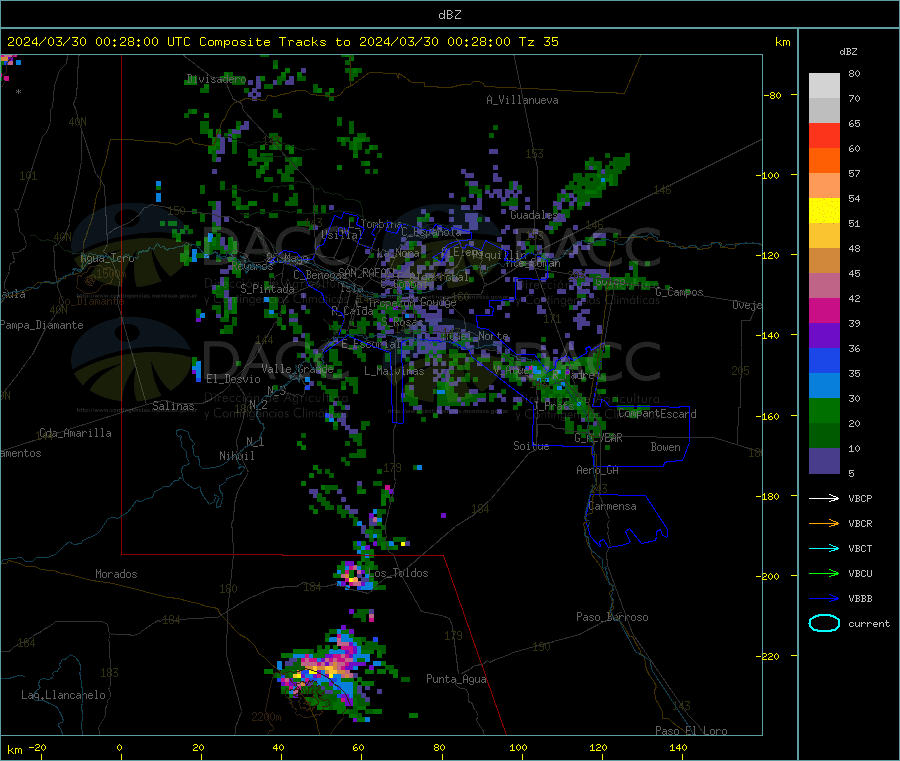
Task: Click the timestamp header '2024/03/30 00:28:00 UTC'
Action: (x=99, y=42)
